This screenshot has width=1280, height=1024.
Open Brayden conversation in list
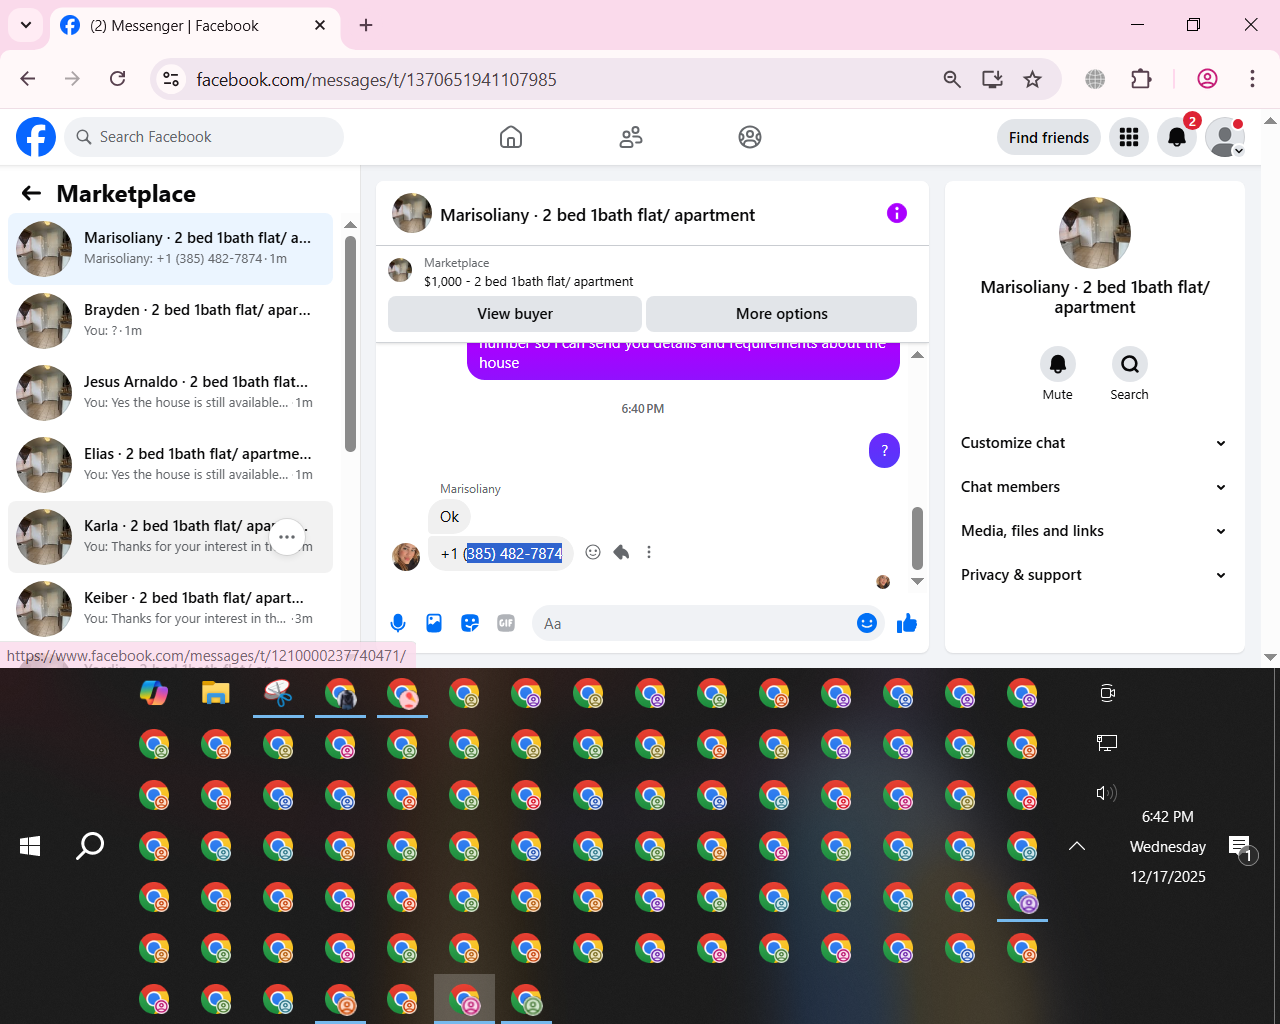coord(170,321)
